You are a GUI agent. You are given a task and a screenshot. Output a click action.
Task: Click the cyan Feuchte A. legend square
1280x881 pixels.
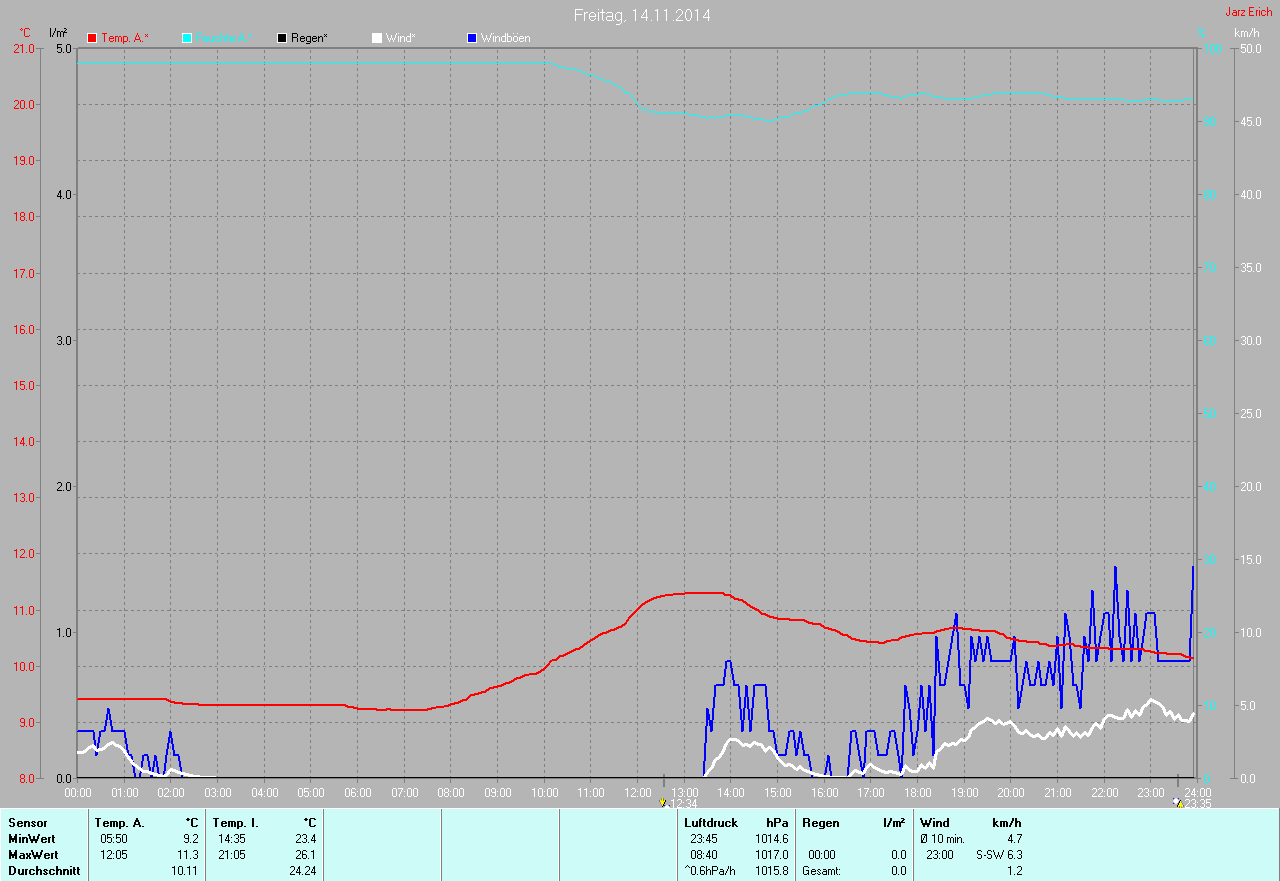[x=187, y=38]
